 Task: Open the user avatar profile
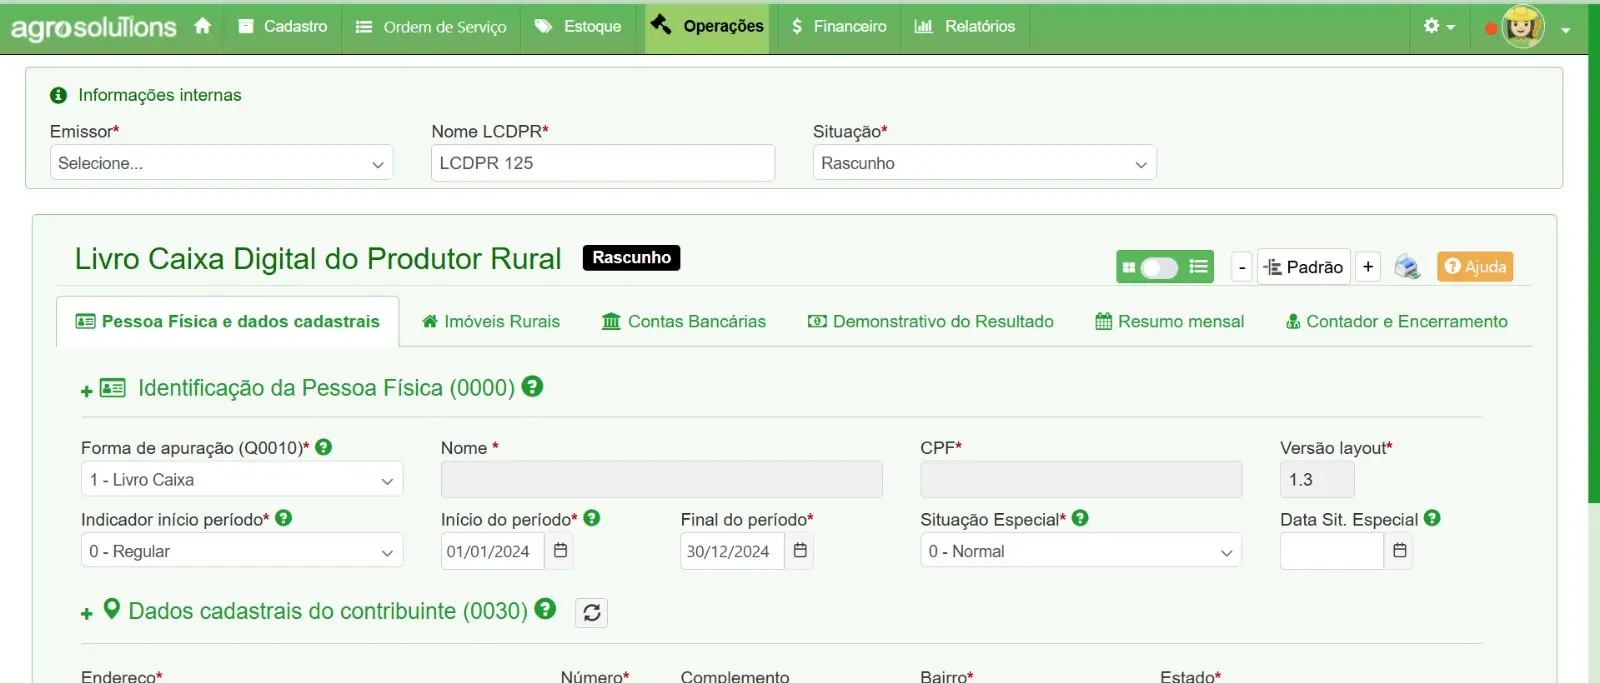(1524, 27)
